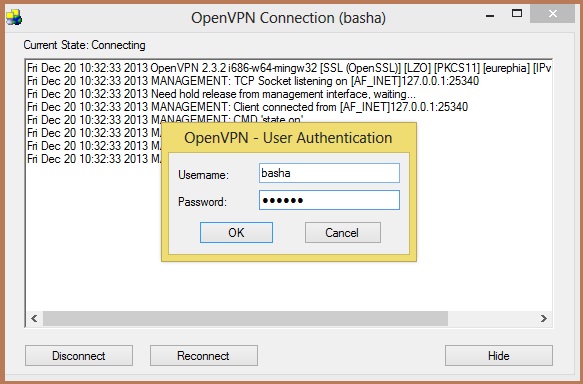Focus the Username field containing basha
The height and width of the screenshot is (384, 583).
[329, 173]
